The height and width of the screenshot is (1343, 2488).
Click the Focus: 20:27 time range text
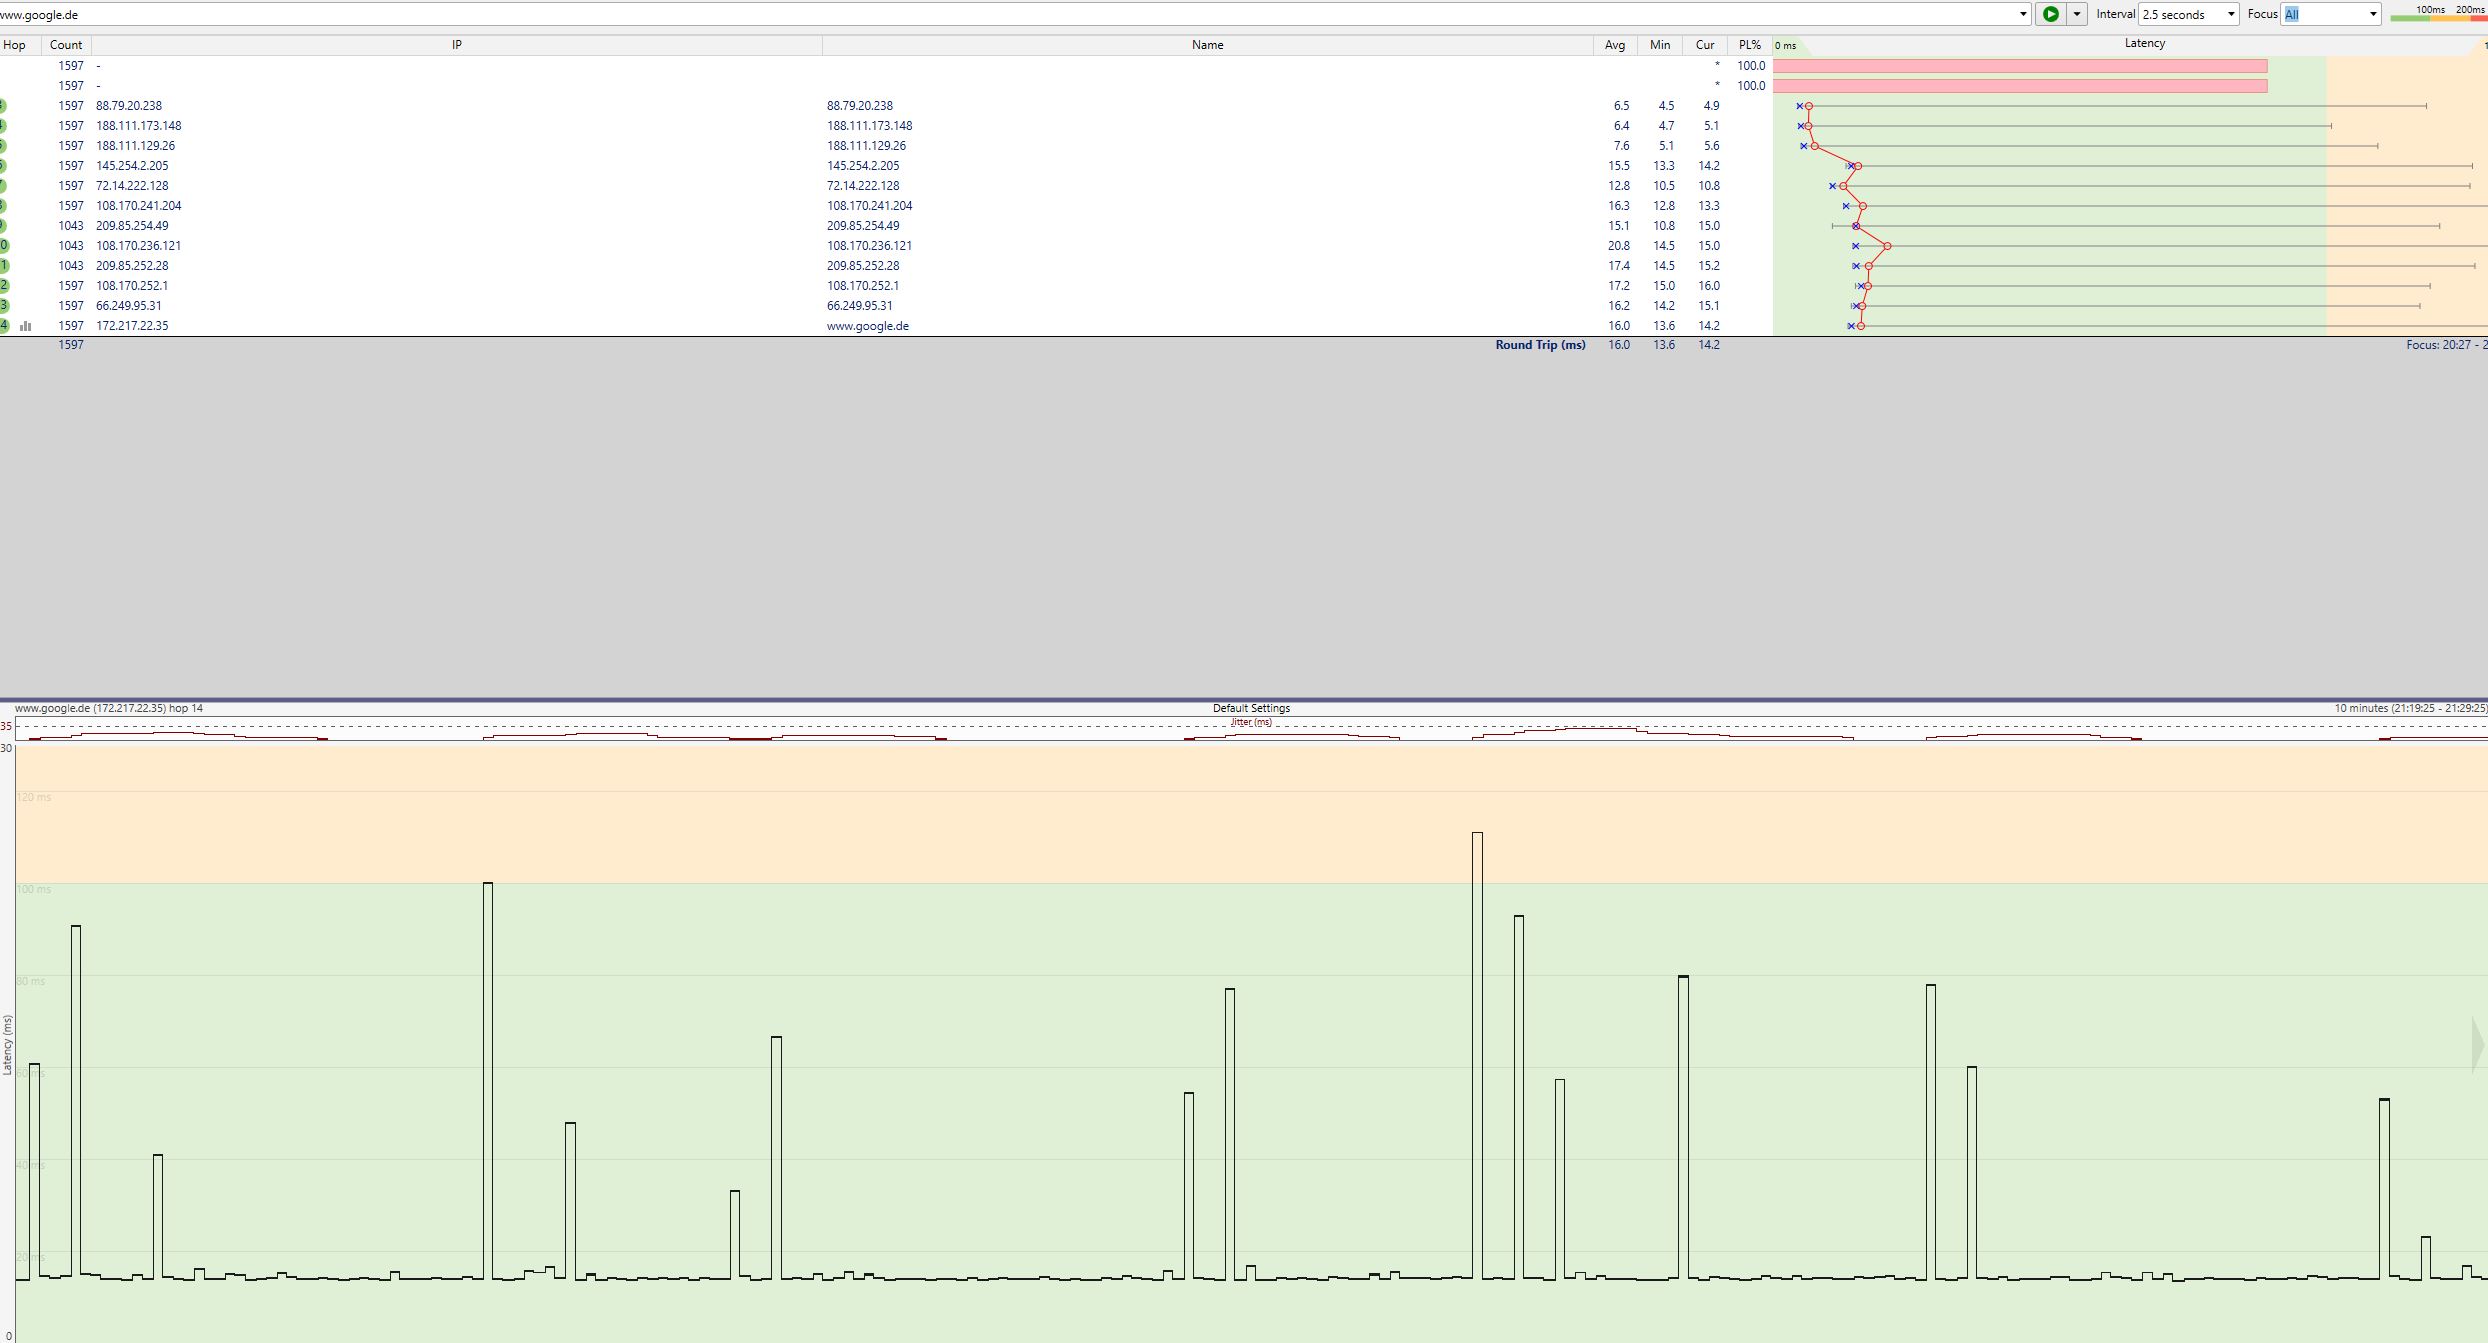pyautogui.click(x=2446, y=345)
